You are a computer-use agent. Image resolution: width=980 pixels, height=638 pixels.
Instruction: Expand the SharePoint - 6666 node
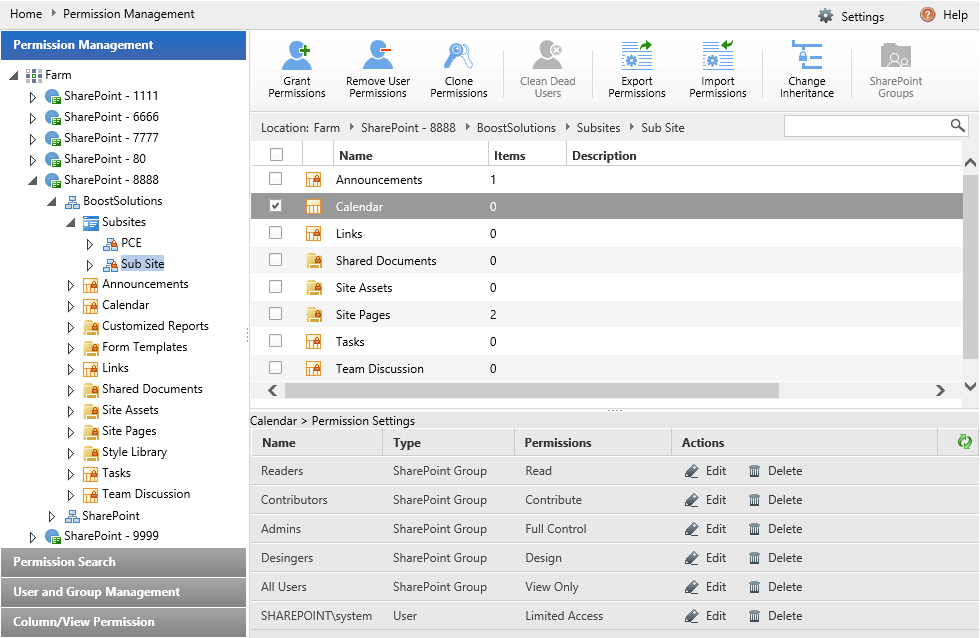[32, 118]
